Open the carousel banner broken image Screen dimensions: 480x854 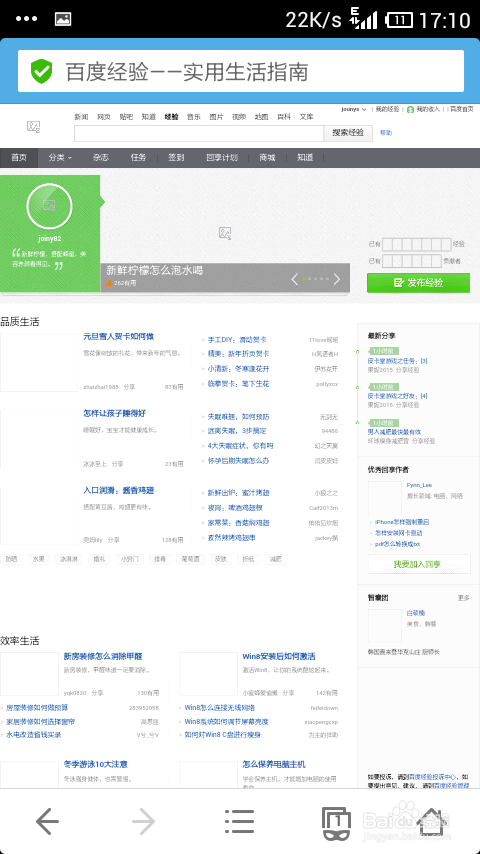click(x=225, y=233)
